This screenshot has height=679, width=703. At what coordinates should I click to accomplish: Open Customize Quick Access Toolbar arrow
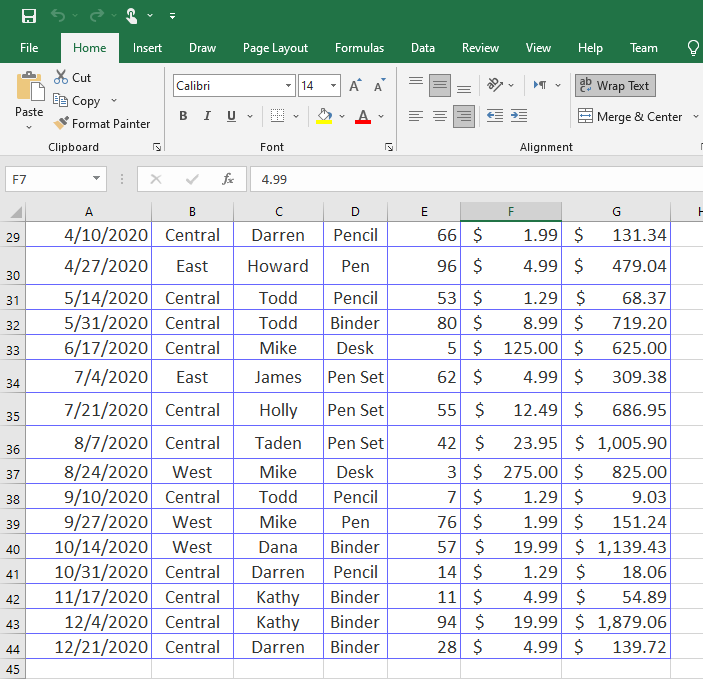tap(173, 16)
